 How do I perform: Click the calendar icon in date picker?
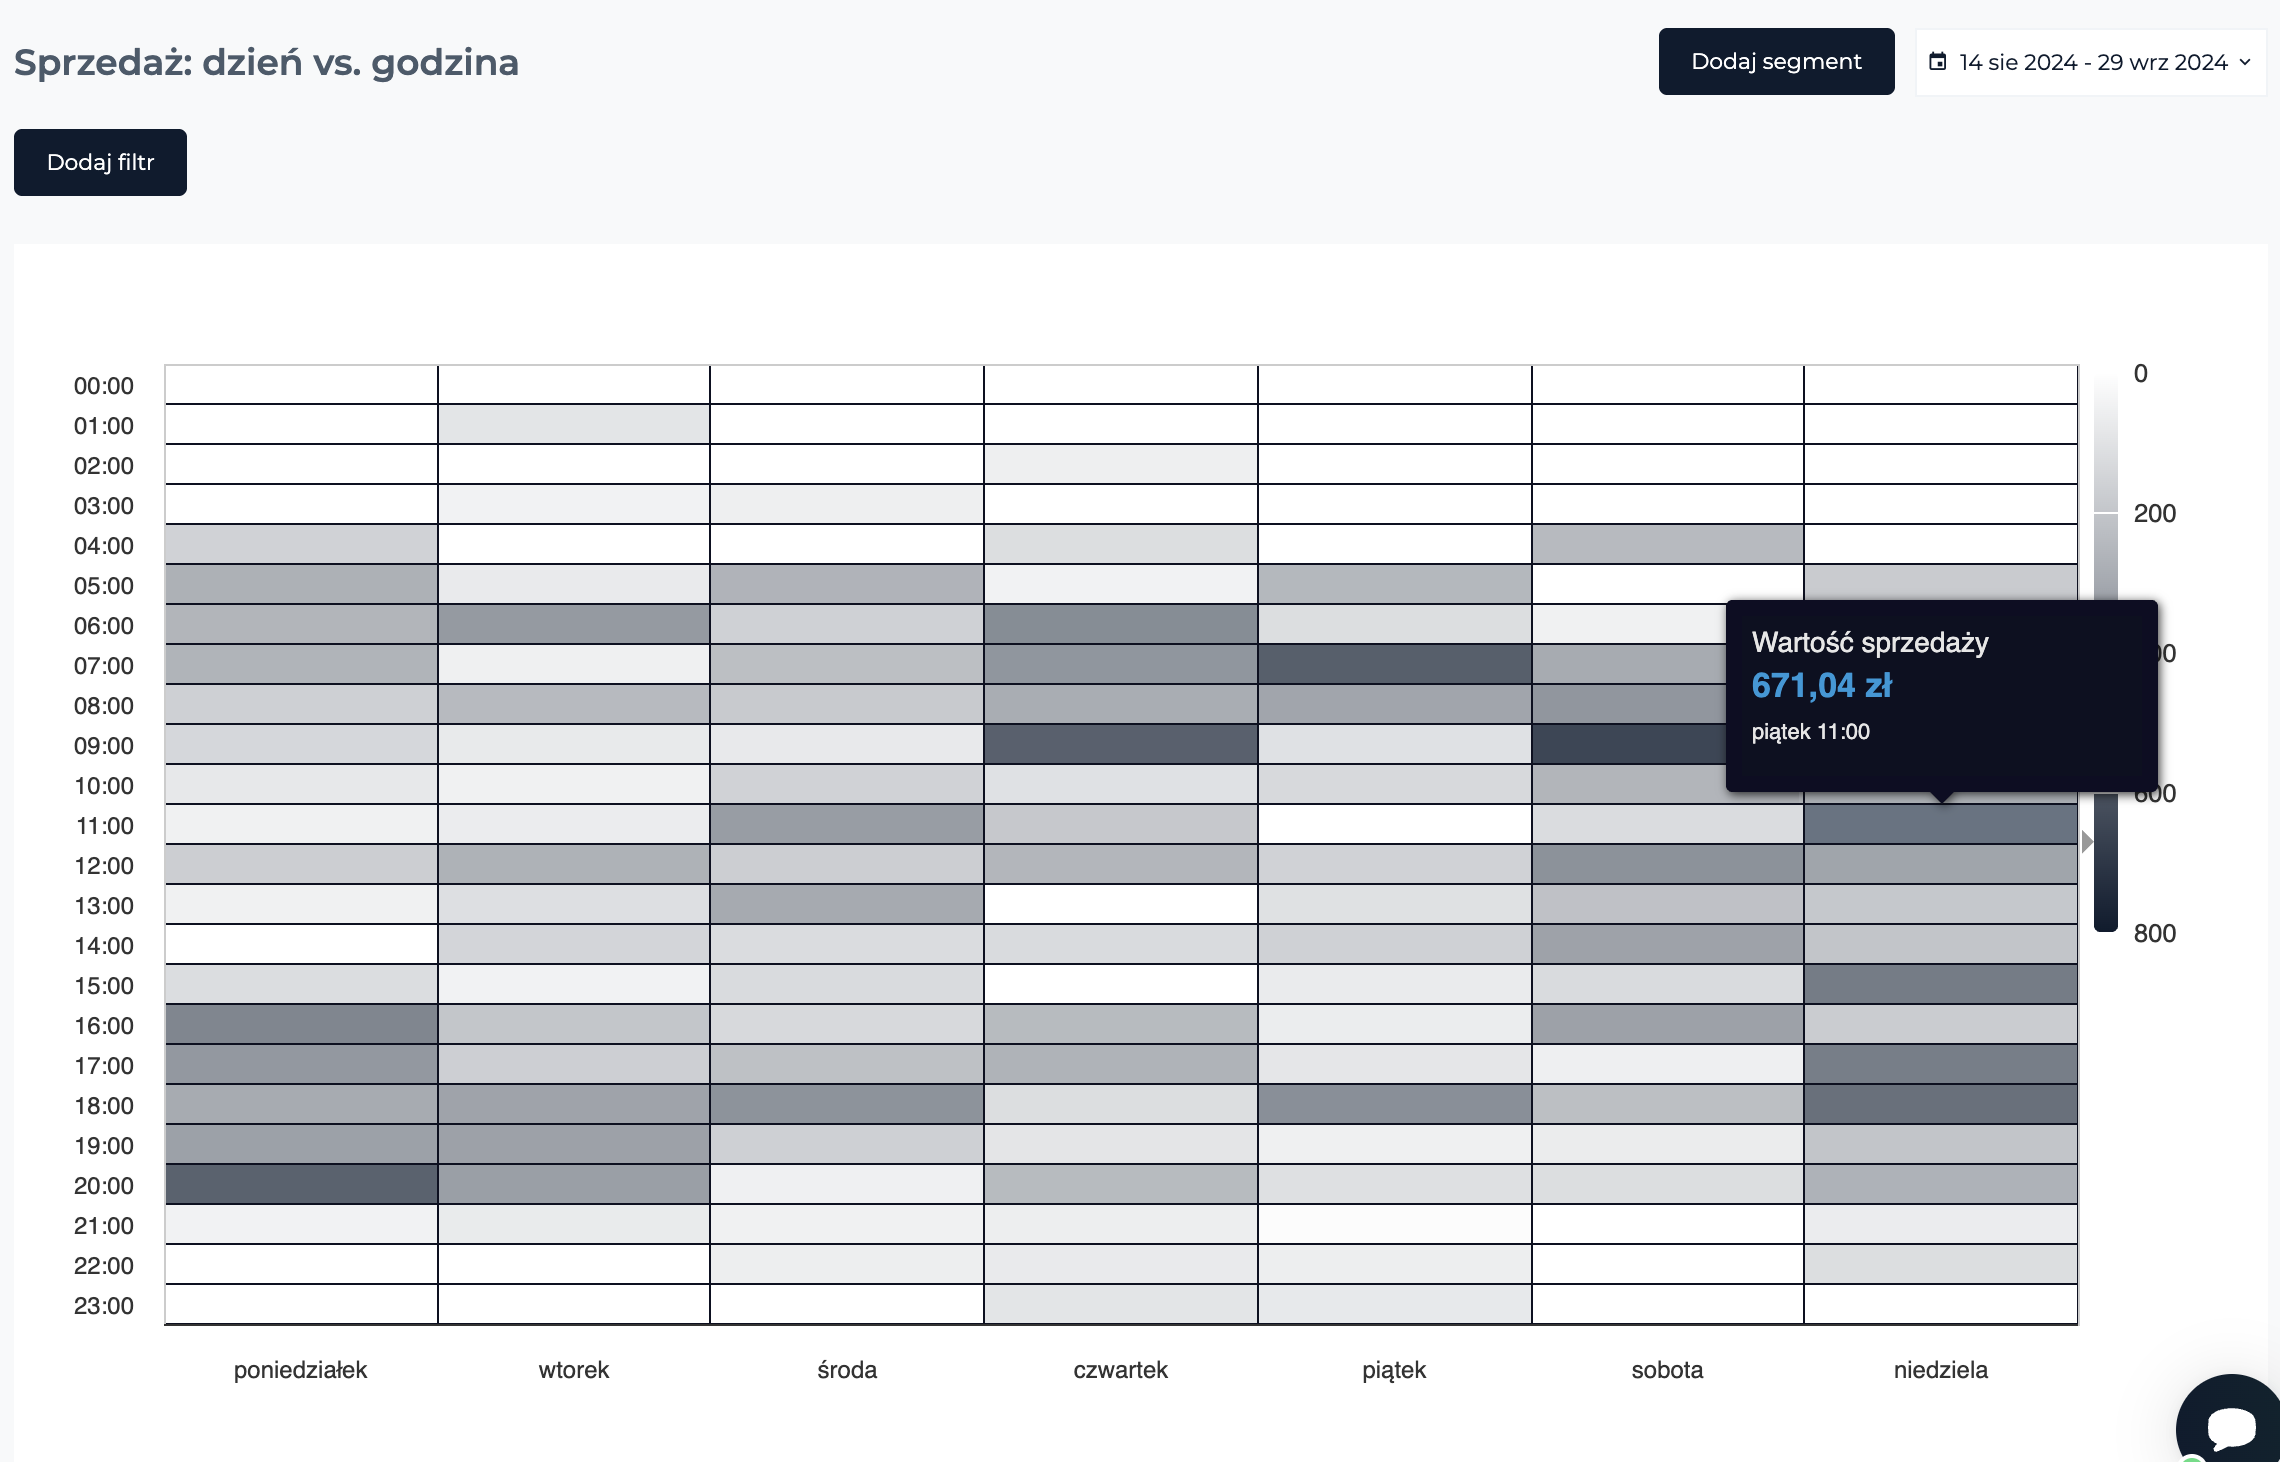click(1938, 62)
